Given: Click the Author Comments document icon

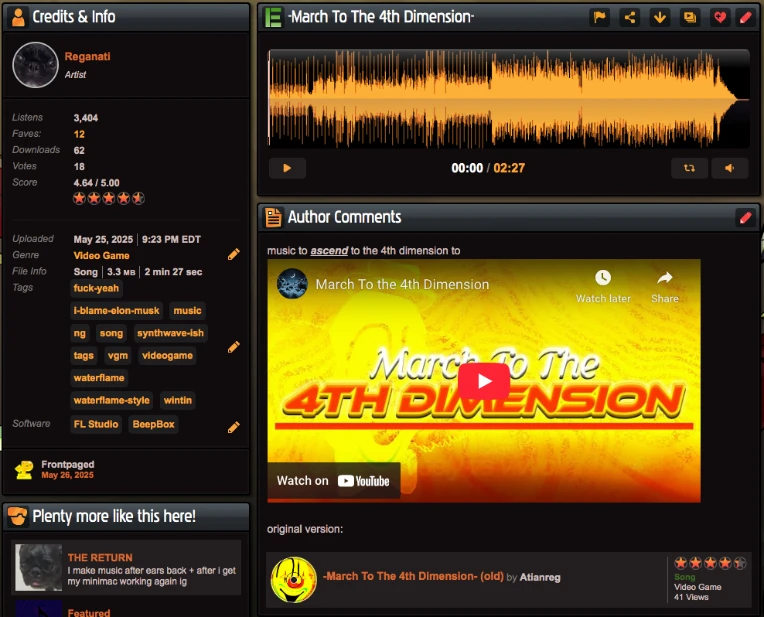Looking at the screenshot, I should pyautogui.click(x=273, y=217).
